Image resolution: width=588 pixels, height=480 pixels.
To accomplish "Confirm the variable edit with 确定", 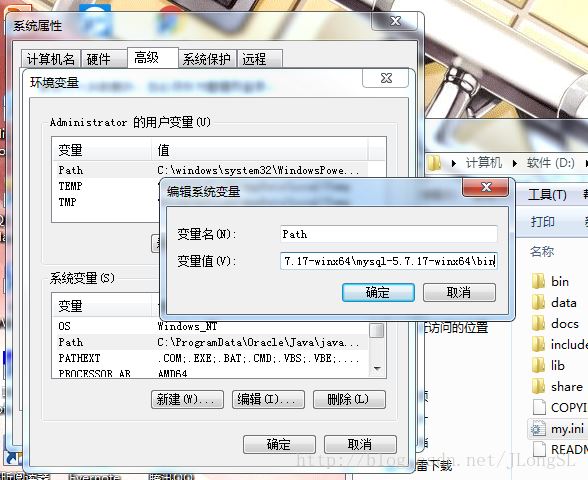I will 378,292.
